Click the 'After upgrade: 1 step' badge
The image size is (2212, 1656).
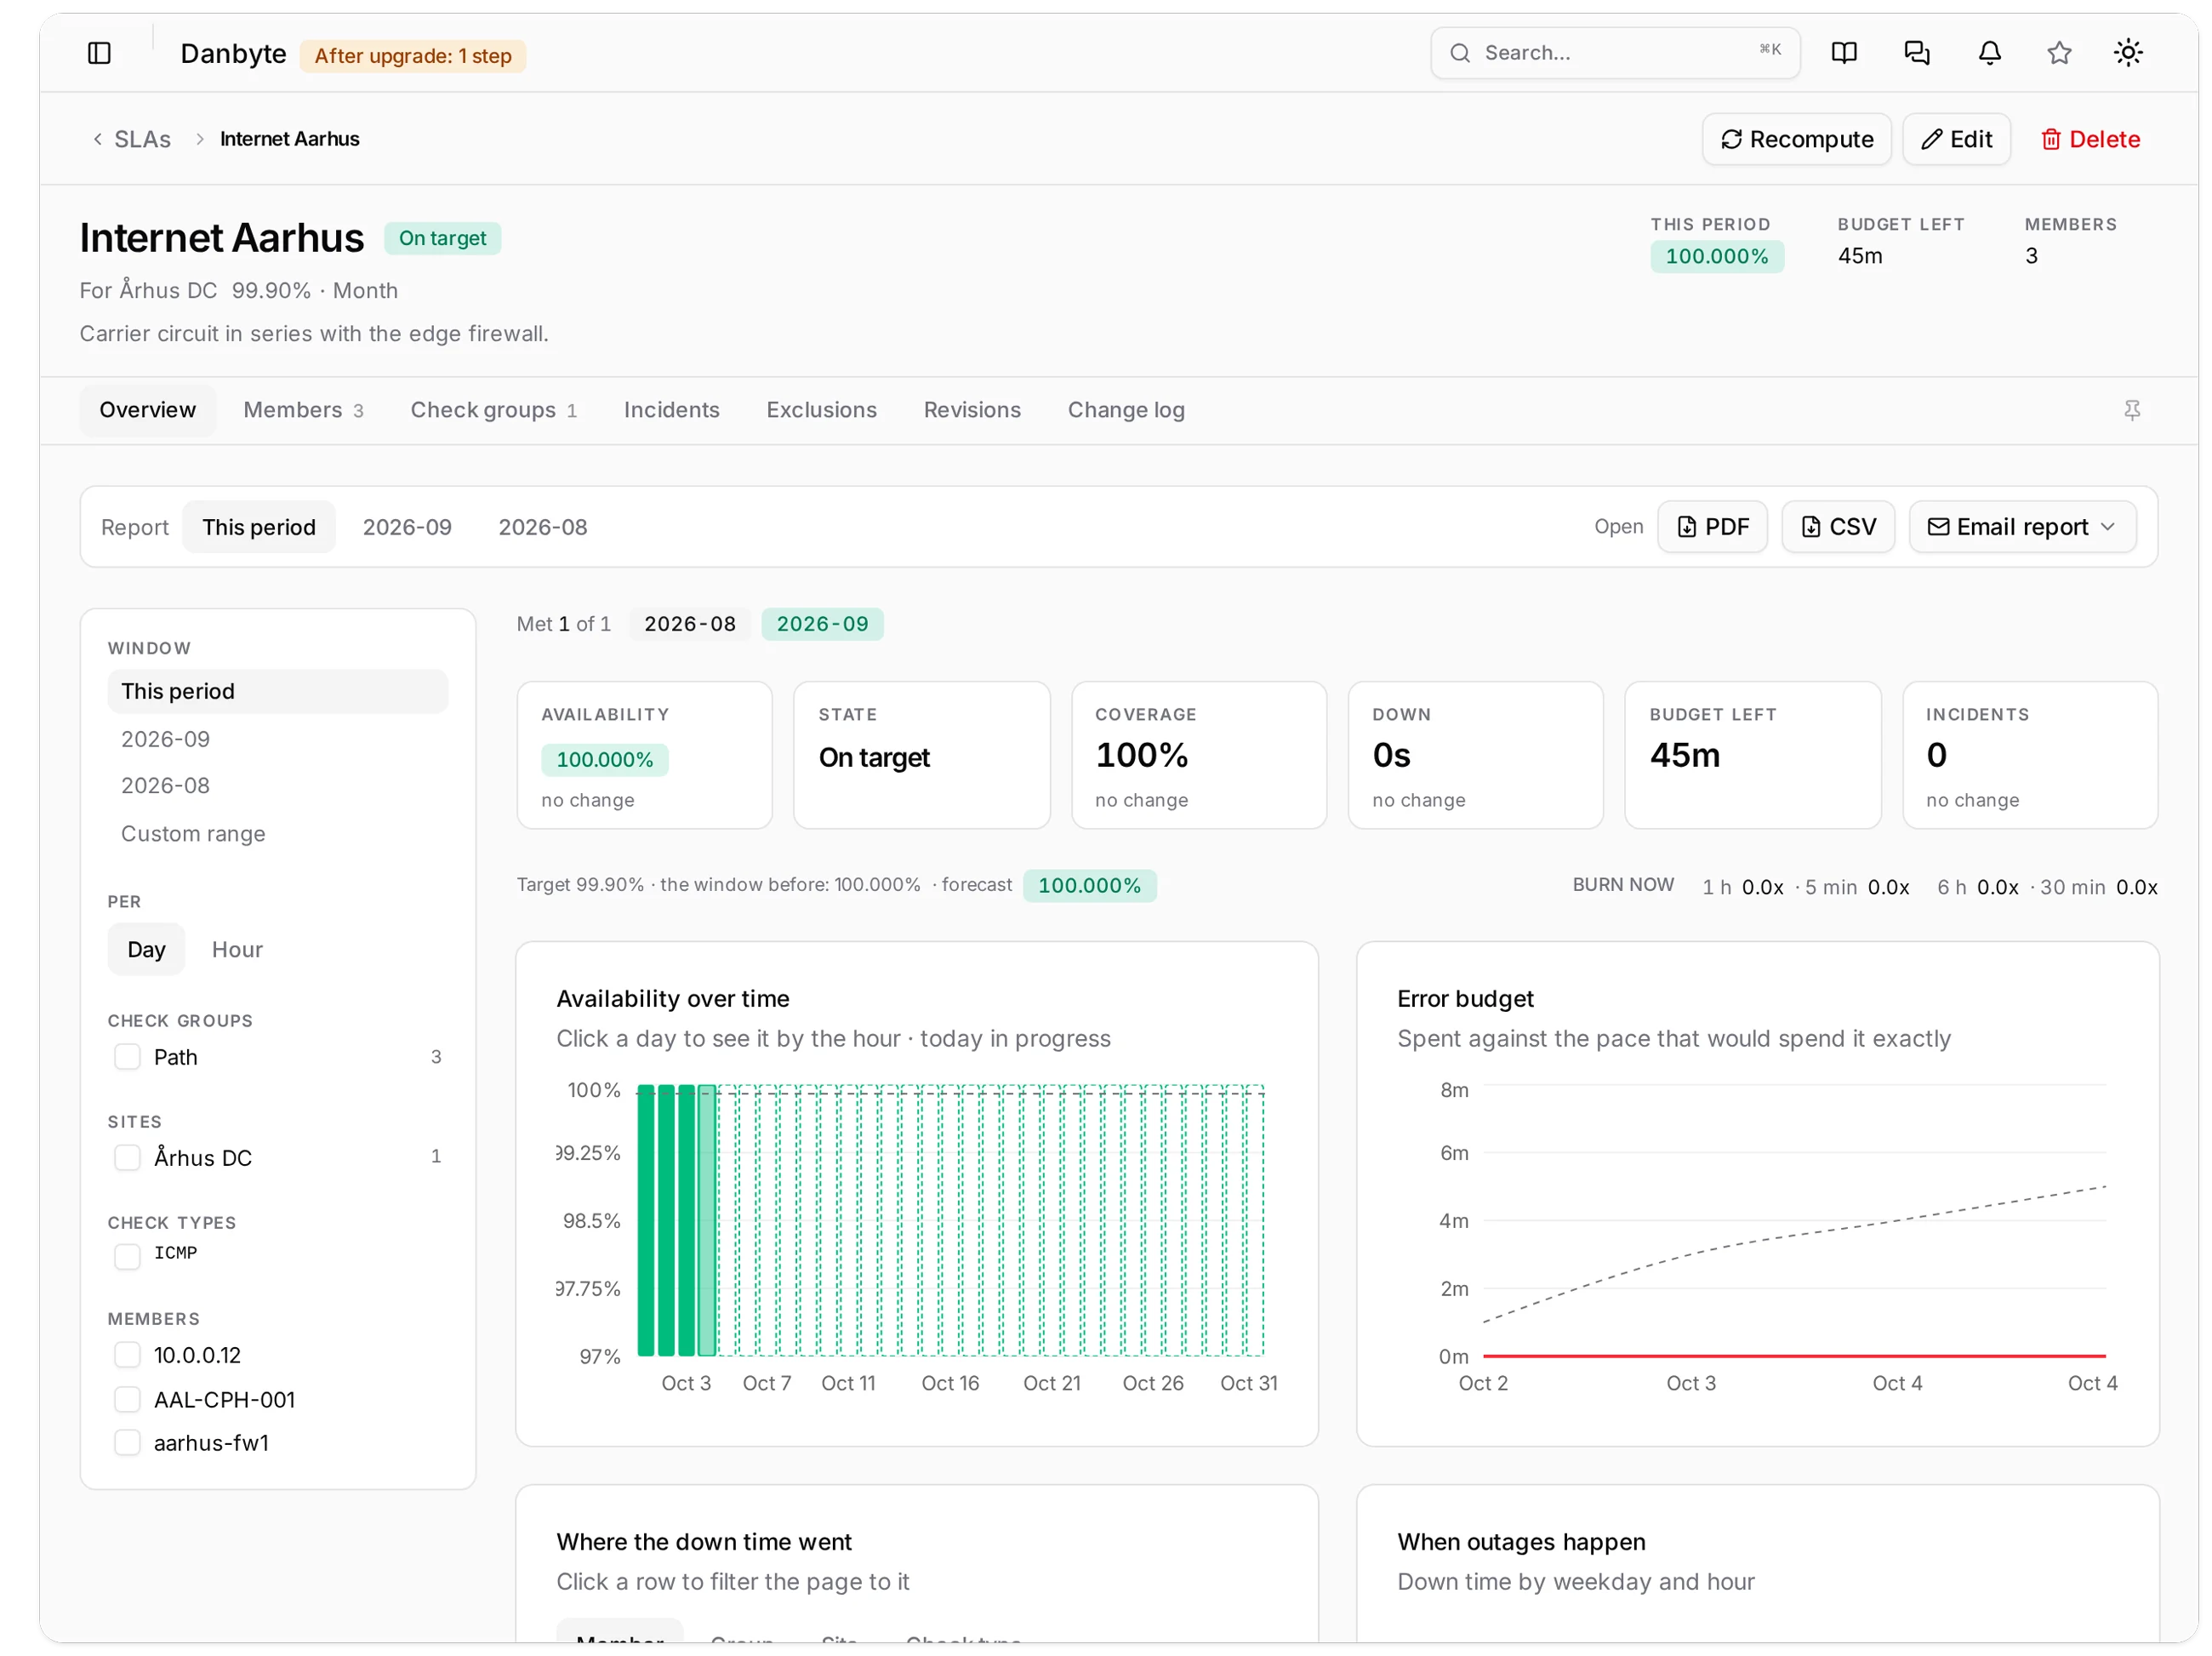[x=413, y=56]
